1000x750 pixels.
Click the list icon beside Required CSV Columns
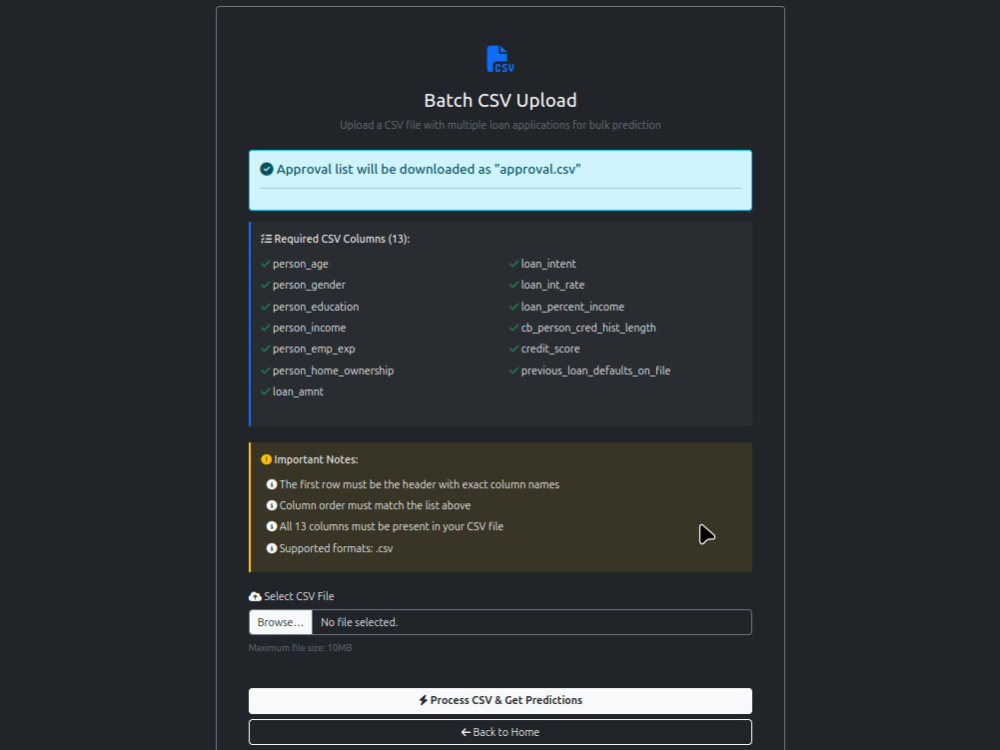(266, 239)
